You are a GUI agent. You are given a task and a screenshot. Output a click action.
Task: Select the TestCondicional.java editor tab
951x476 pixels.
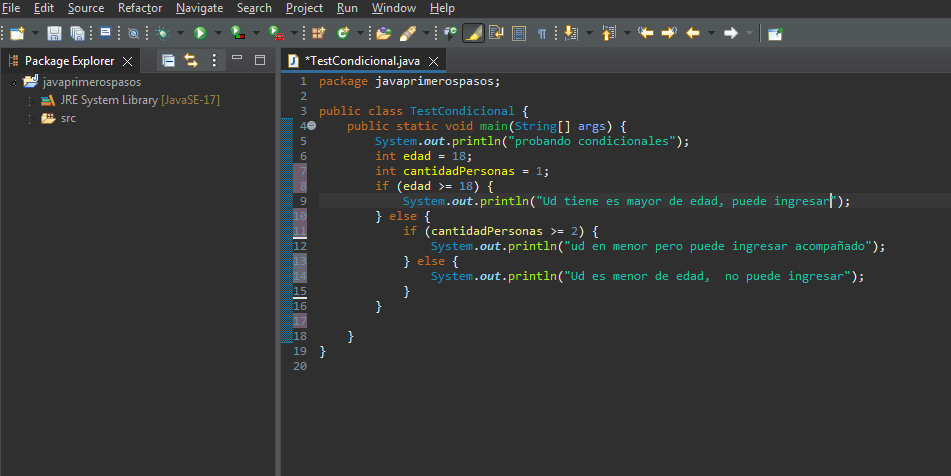tap(362, 61)
